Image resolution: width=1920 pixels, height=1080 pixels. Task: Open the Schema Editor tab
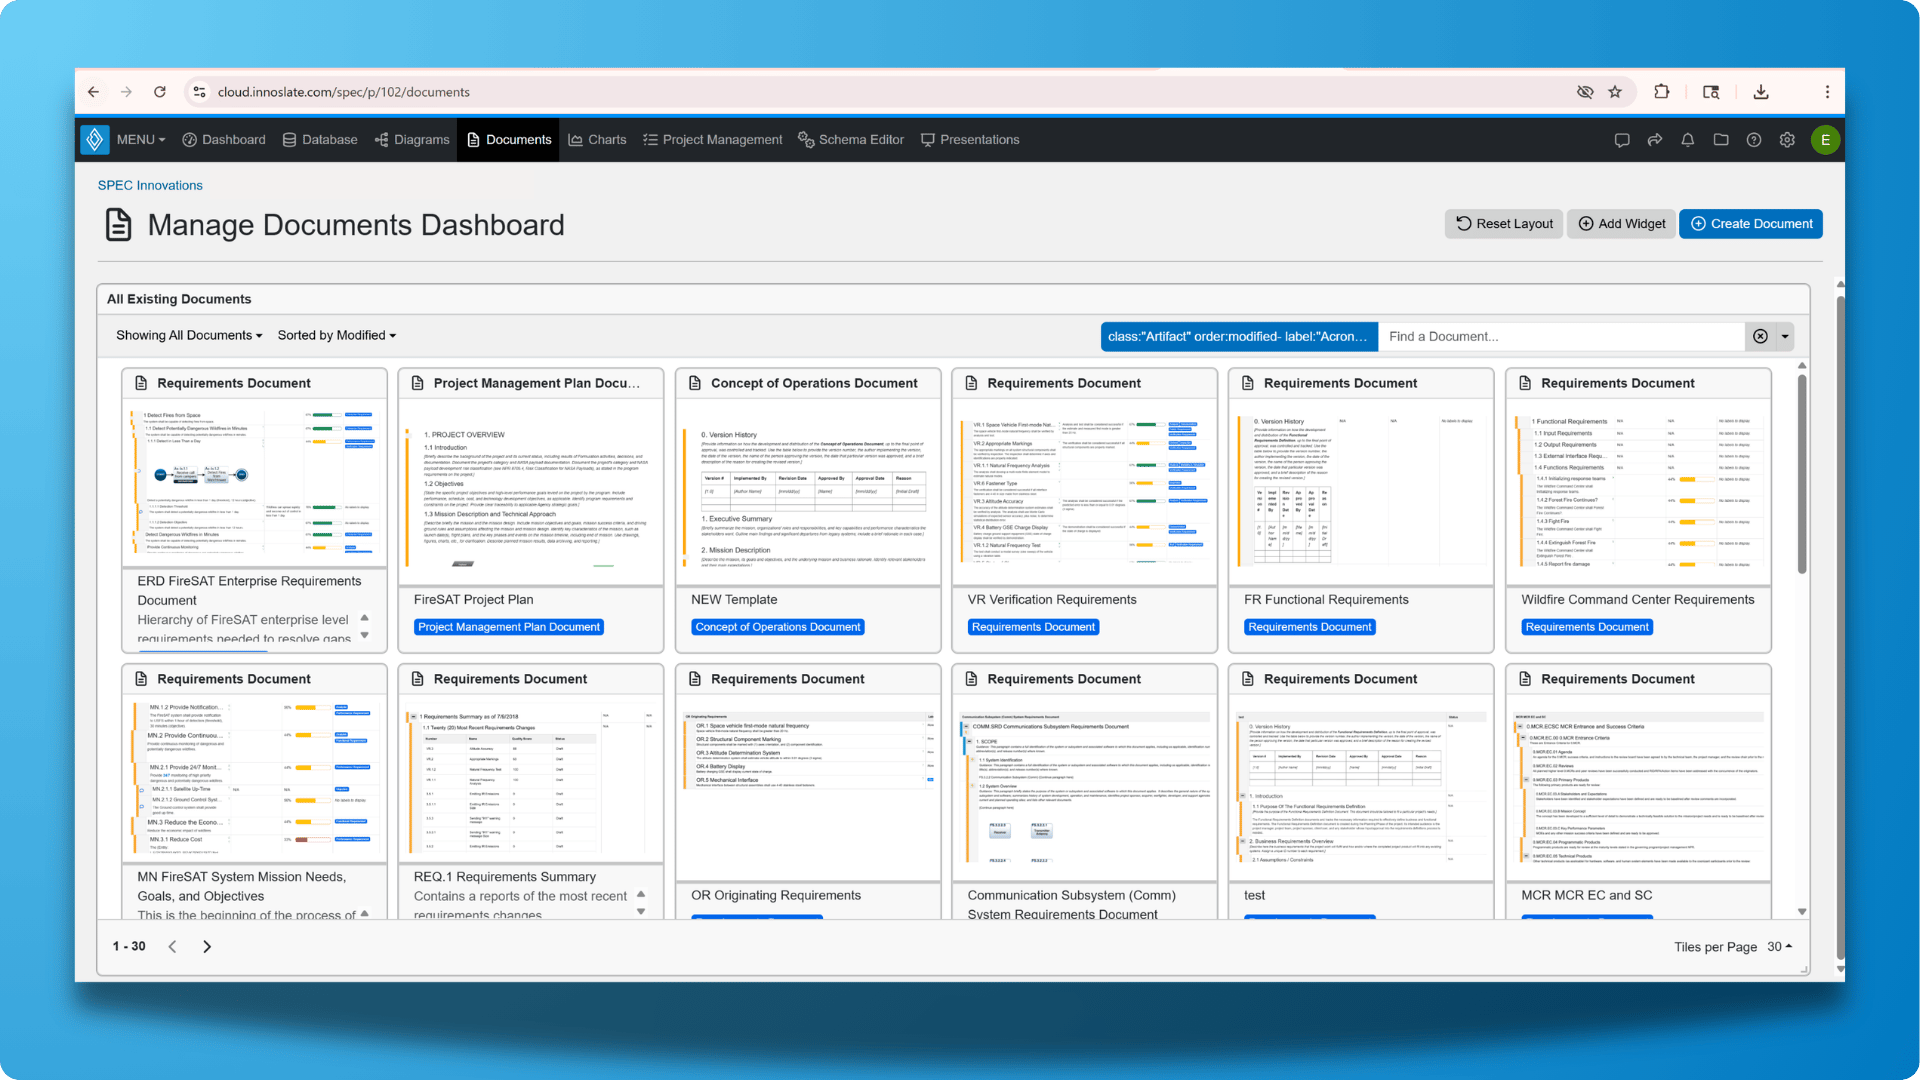(851, 140)
